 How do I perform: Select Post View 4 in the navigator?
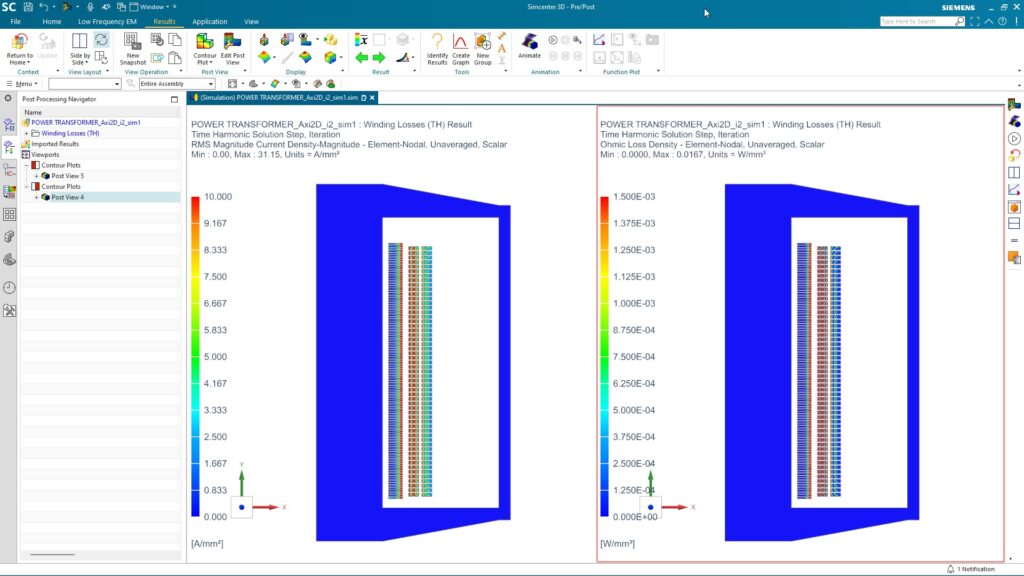68,197
